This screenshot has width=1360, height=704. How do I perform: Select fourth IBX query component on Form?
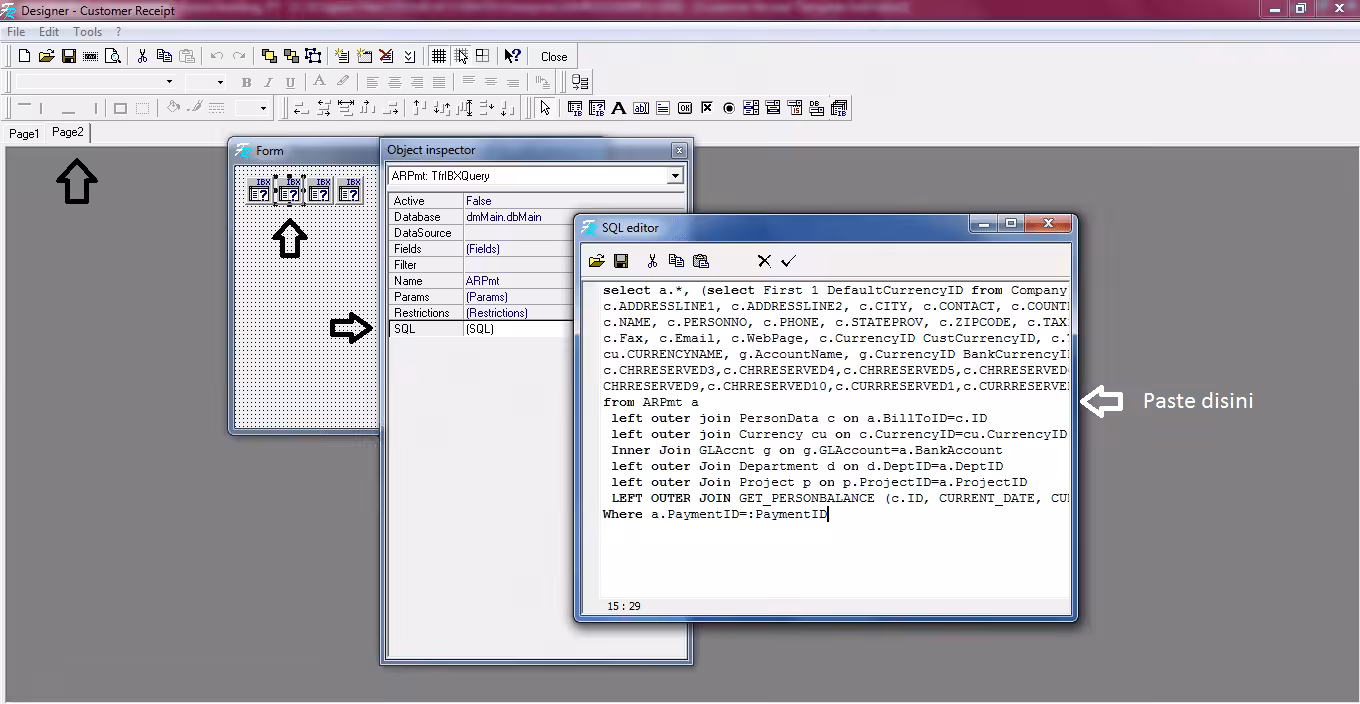[x=349, y=190]
